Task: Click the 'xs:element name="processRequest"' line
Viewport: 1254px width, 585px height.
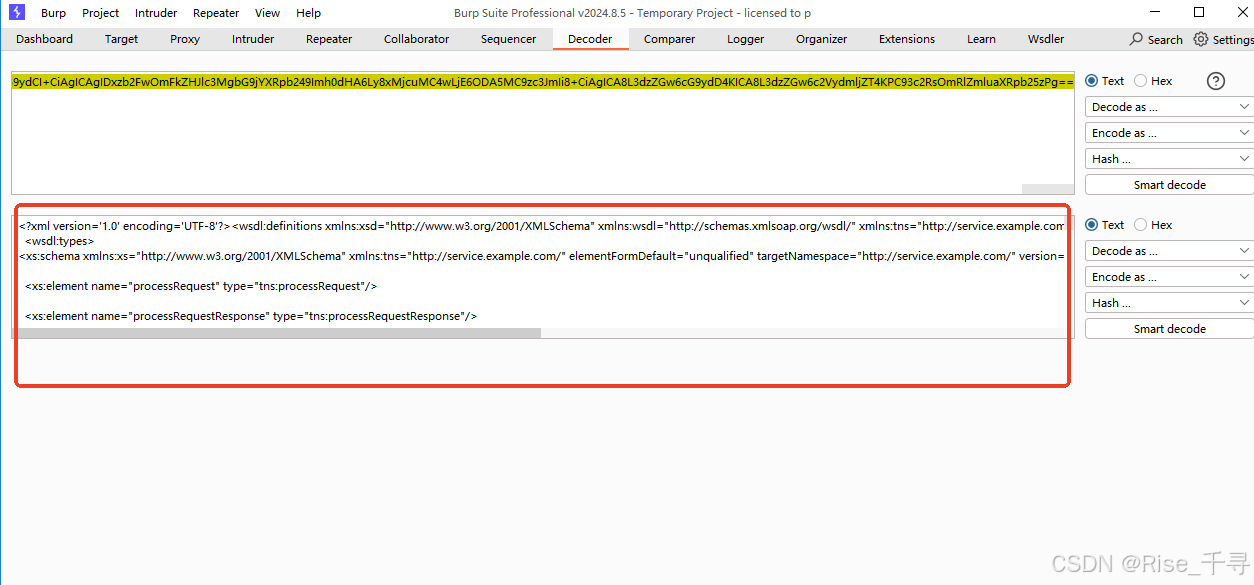Action: (201, 286)
